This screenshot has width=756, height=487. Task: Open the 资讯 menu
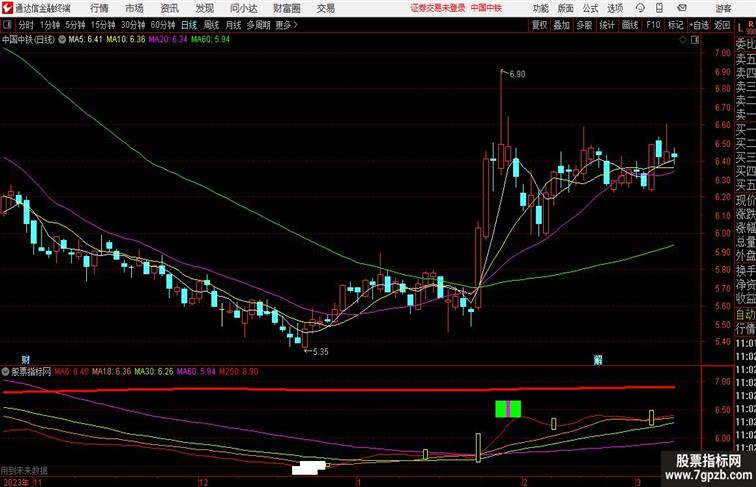170,8
